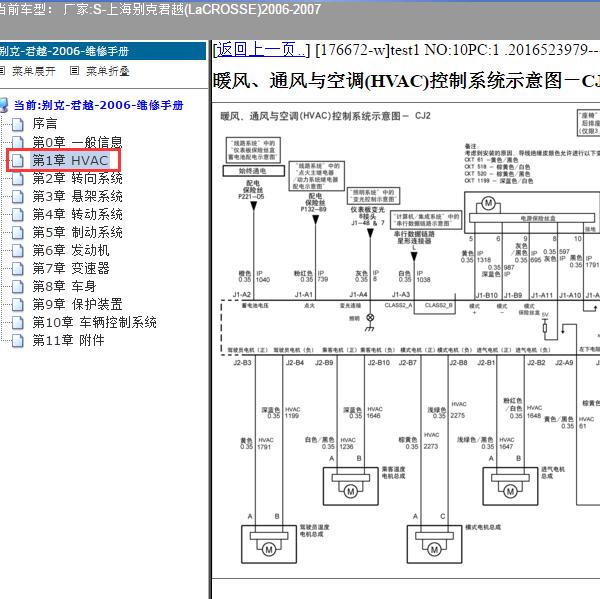Open 第5章 制动系统 chapter
The image size is (600, 599).
[77, 232]
